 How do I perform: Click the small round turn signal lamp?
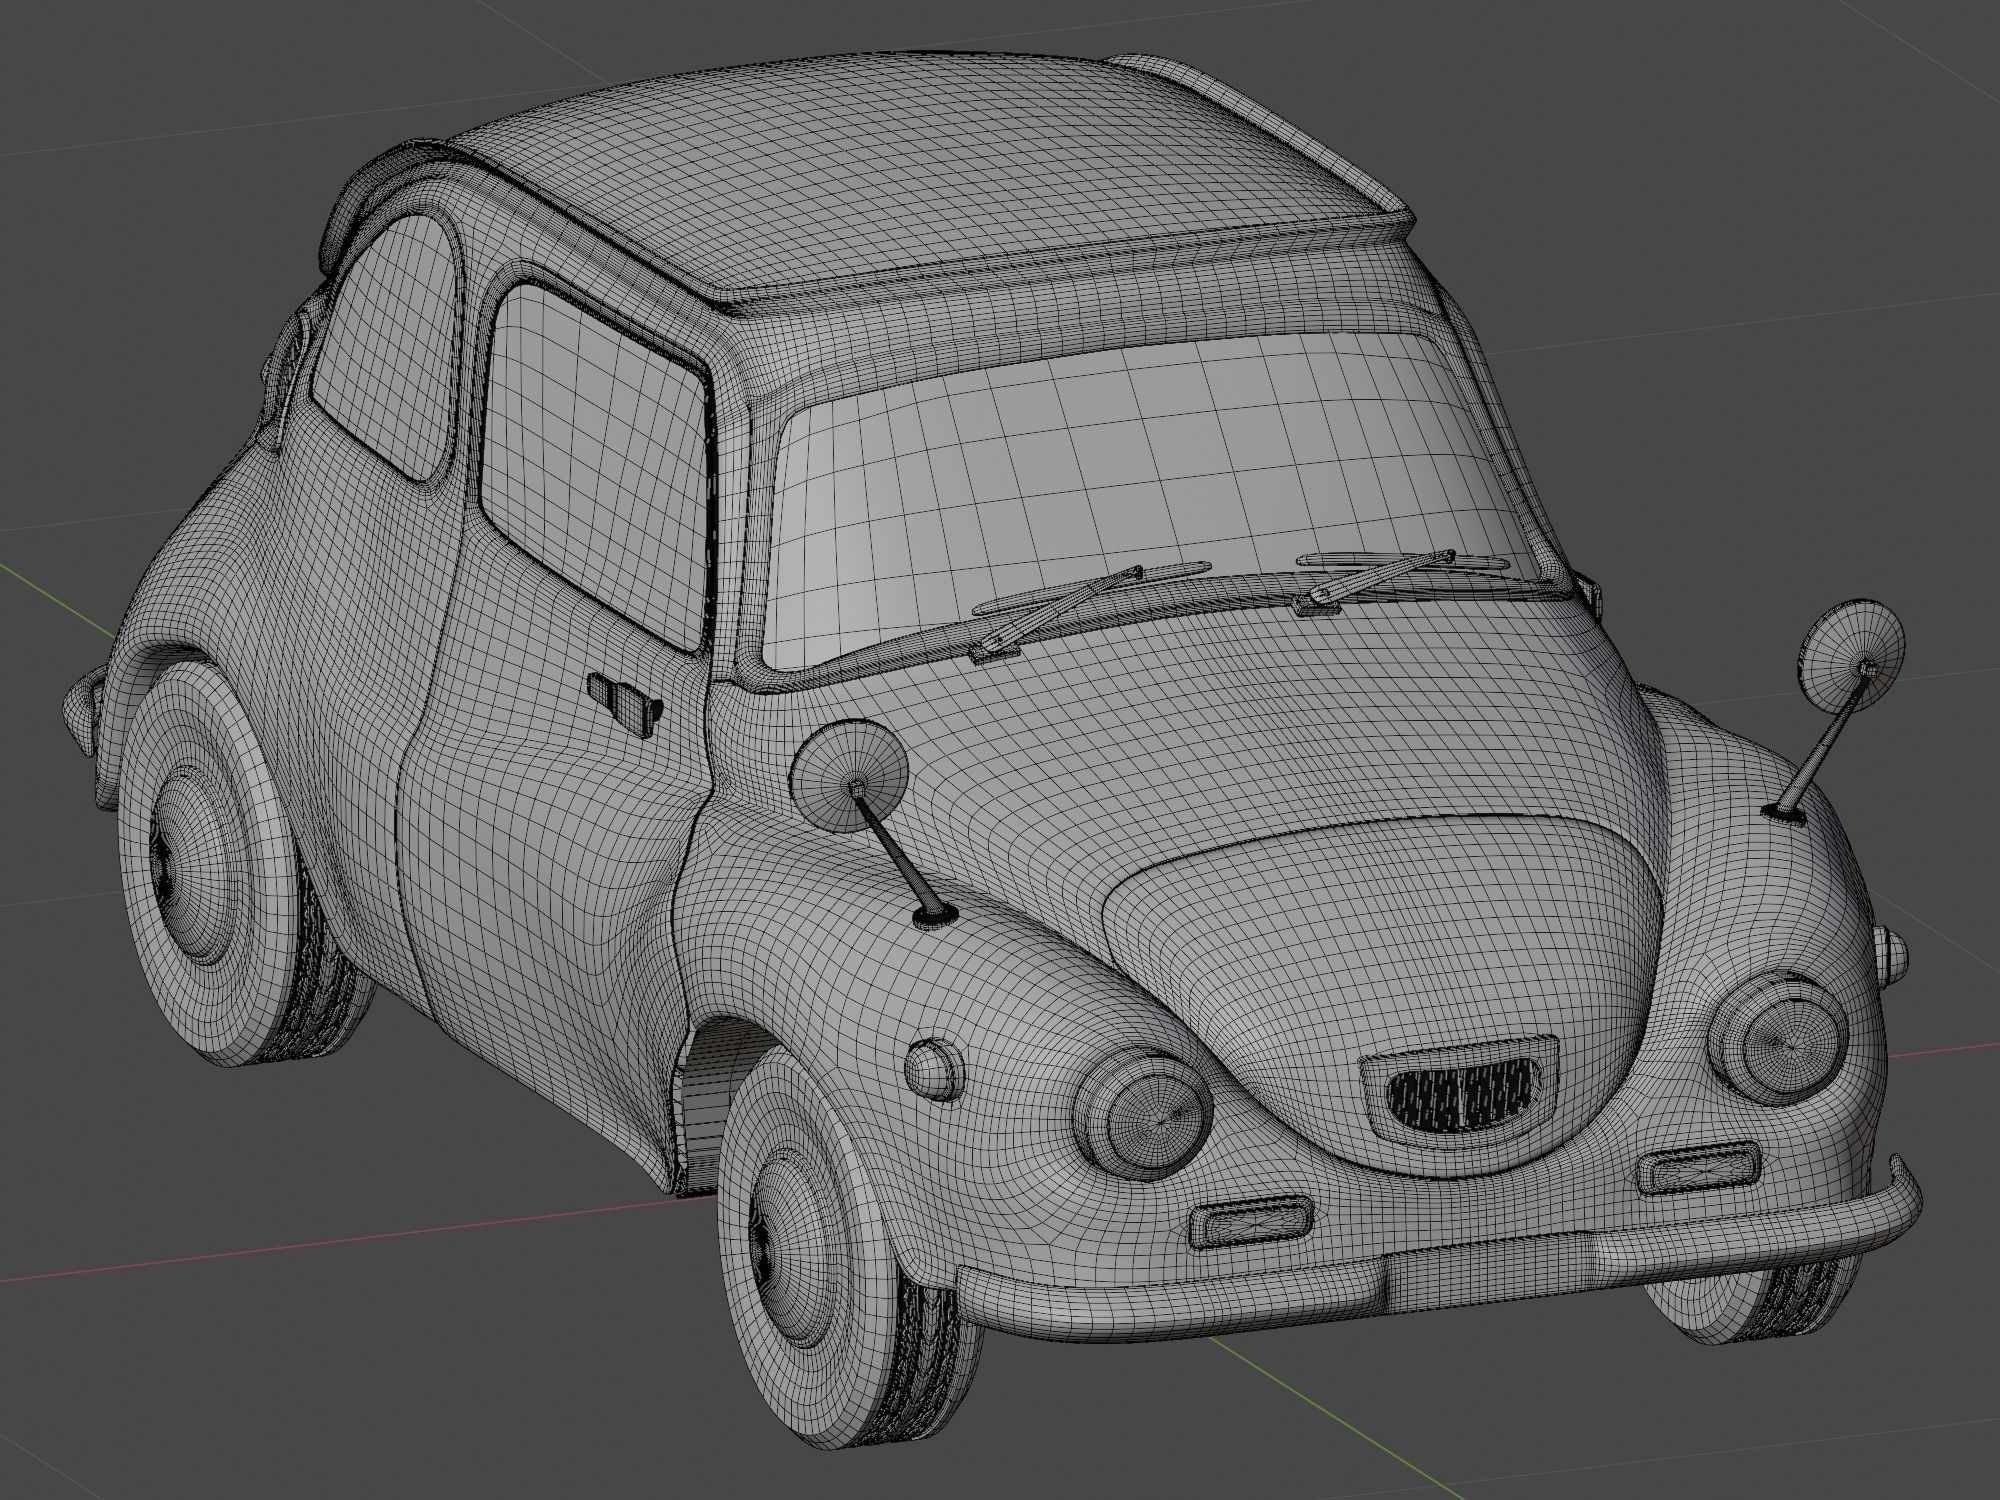pos(935,1070)
